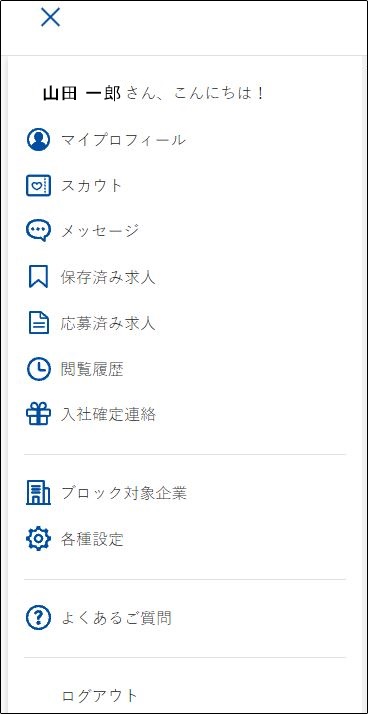Image resolution: width=368 pixels, height=714 pixels.
Task: View 応募済み求人 list
Action: point(108,324)
